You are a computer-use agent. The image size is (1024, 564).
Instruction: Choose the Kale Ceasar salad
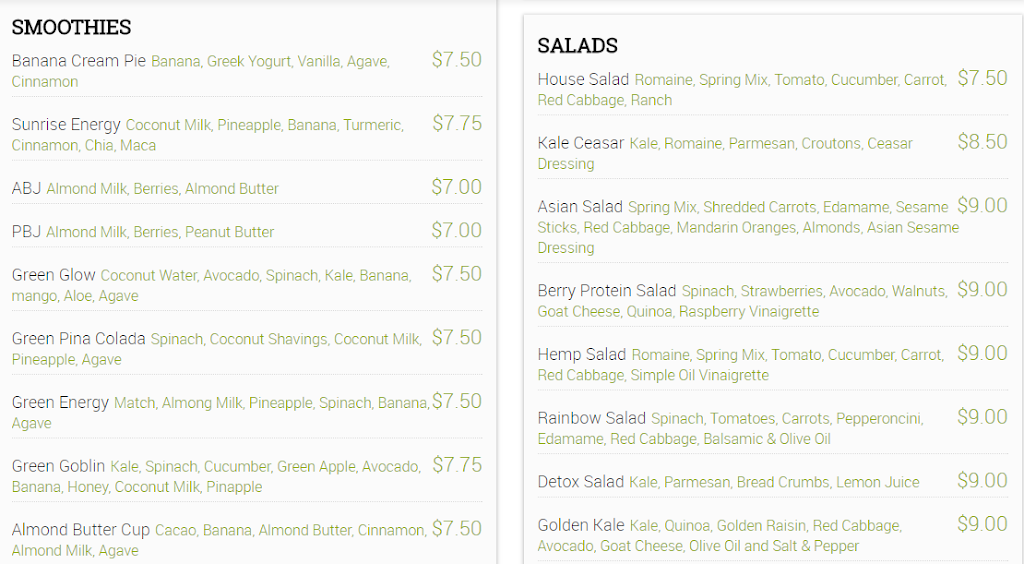click(x=581, y=143)
